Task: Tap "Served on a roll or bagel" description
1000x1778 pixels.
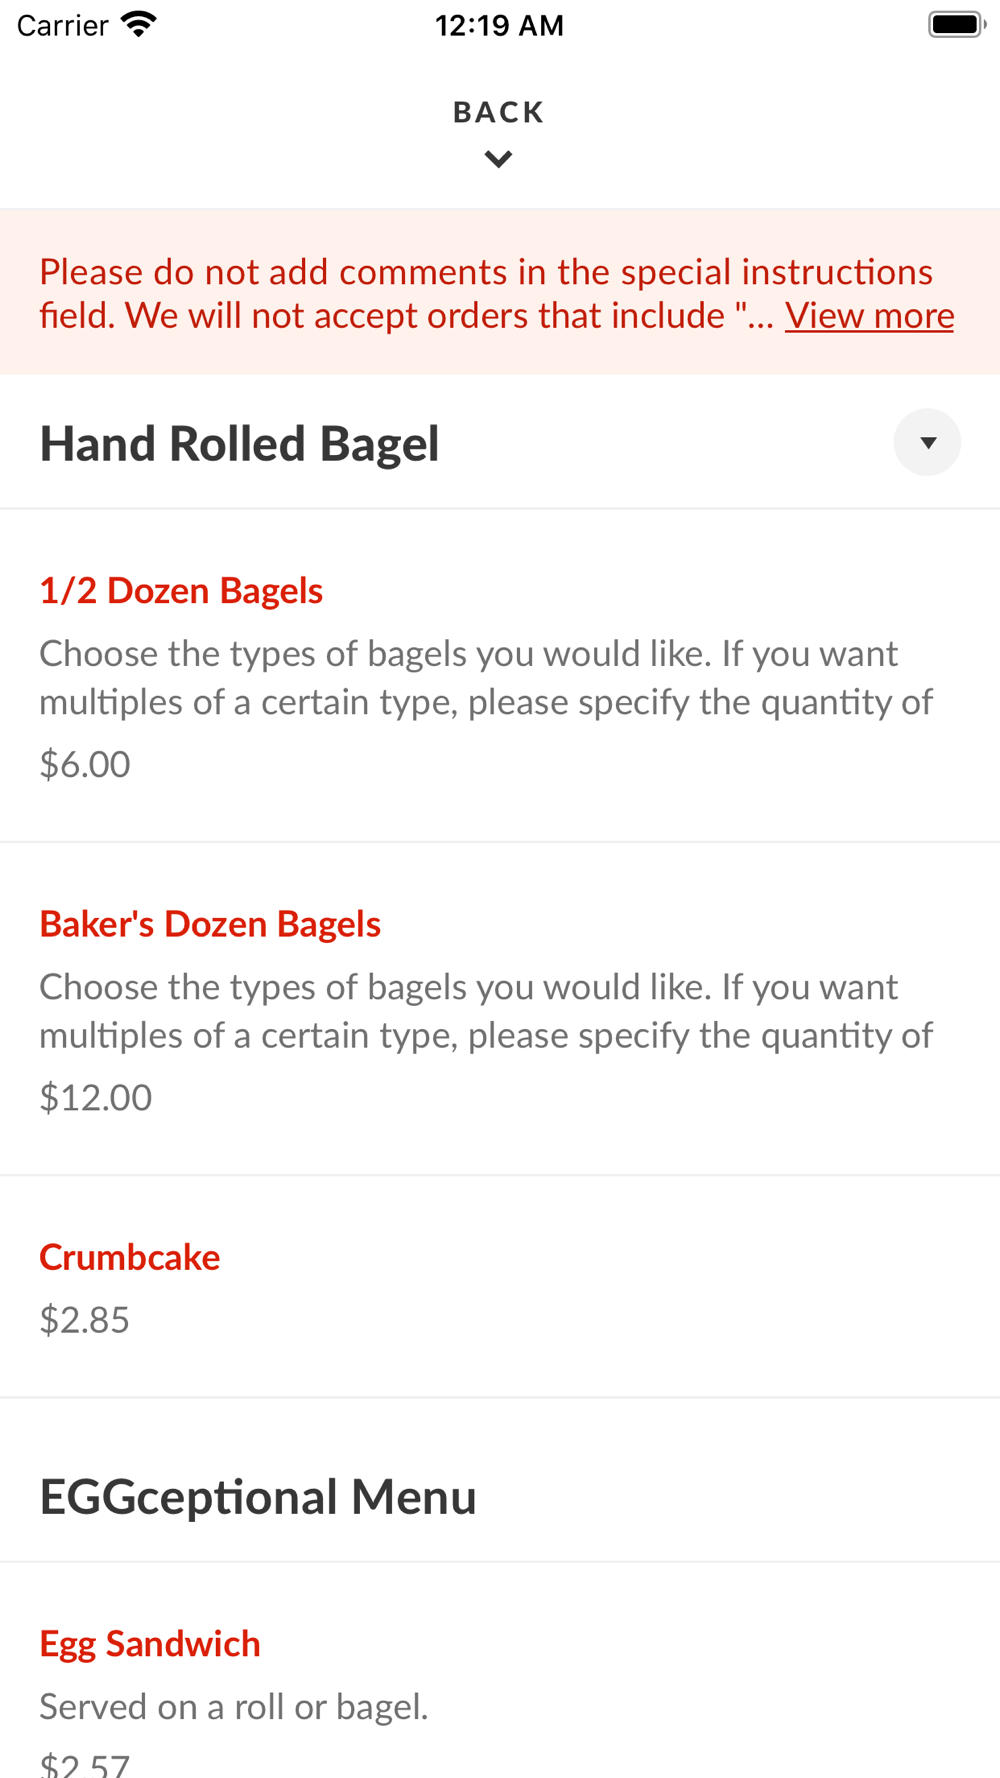Action: (234, 1706)
